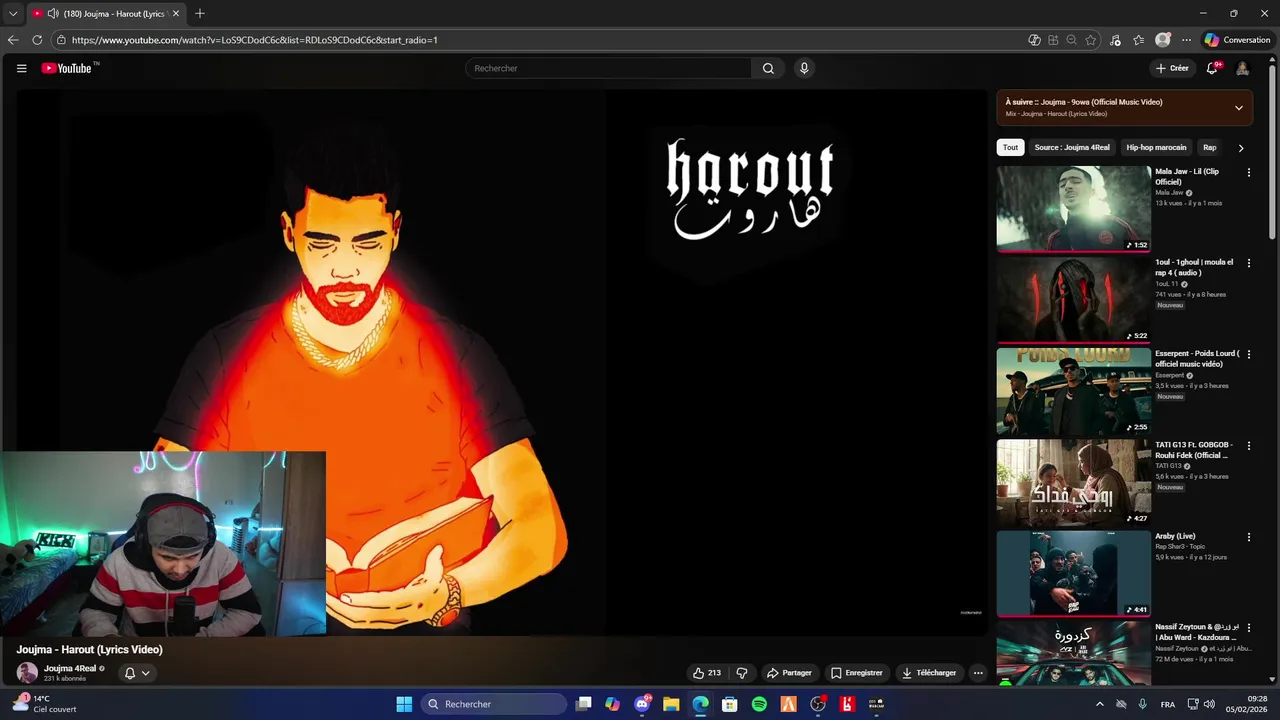Screen dimensions: 1280x720
Task: Open 1oul - 1ghoul video thumbnail
Action: click(1074, 299)
